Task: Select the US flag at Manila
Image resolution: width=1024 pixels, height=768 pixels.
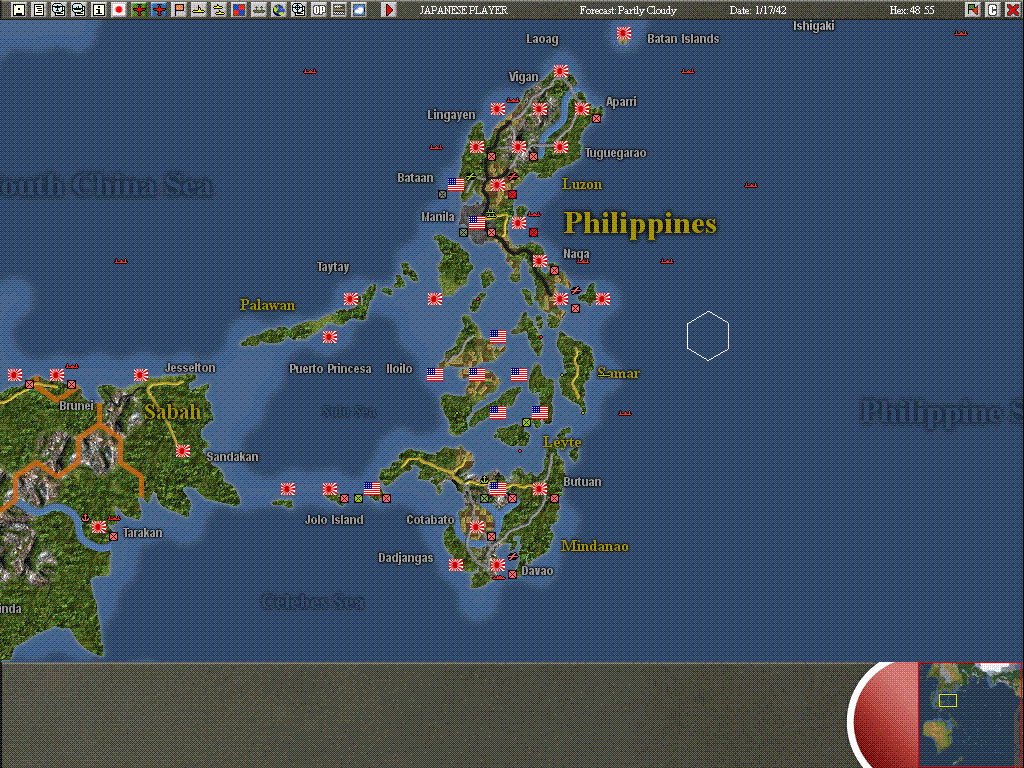Action: click(477, 223)
